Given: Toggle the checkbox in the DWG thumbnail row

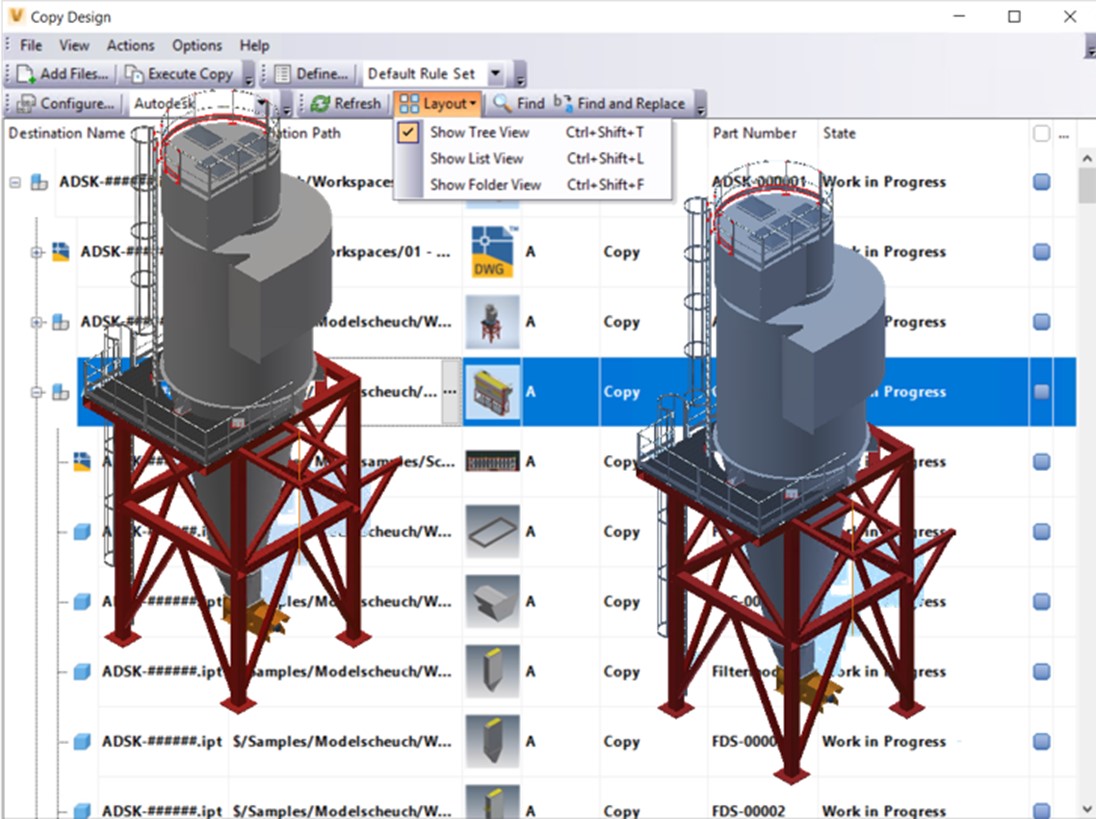Looking at the screenshot, I should pos(1041,252).
